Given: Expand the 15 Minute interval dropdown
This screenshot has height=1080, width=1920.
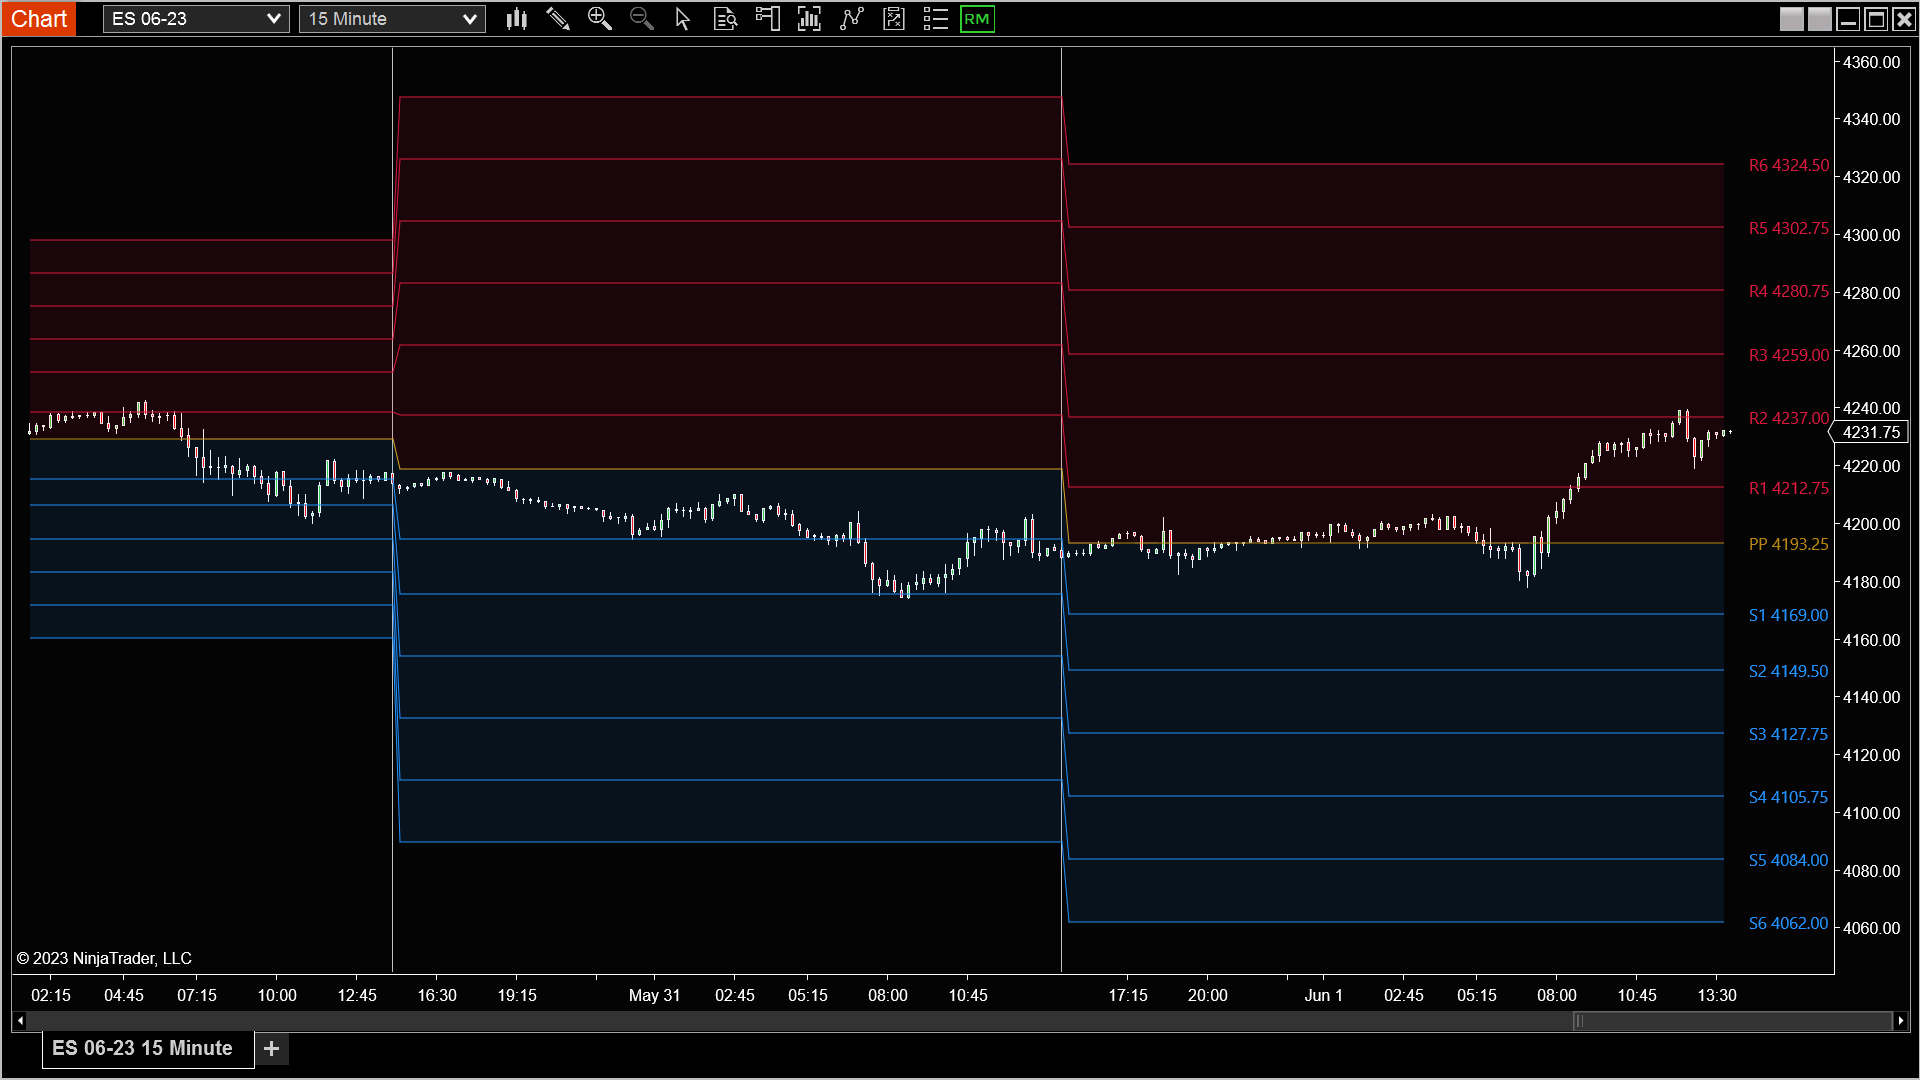Looking at the screenshot, I should (392, 19).
